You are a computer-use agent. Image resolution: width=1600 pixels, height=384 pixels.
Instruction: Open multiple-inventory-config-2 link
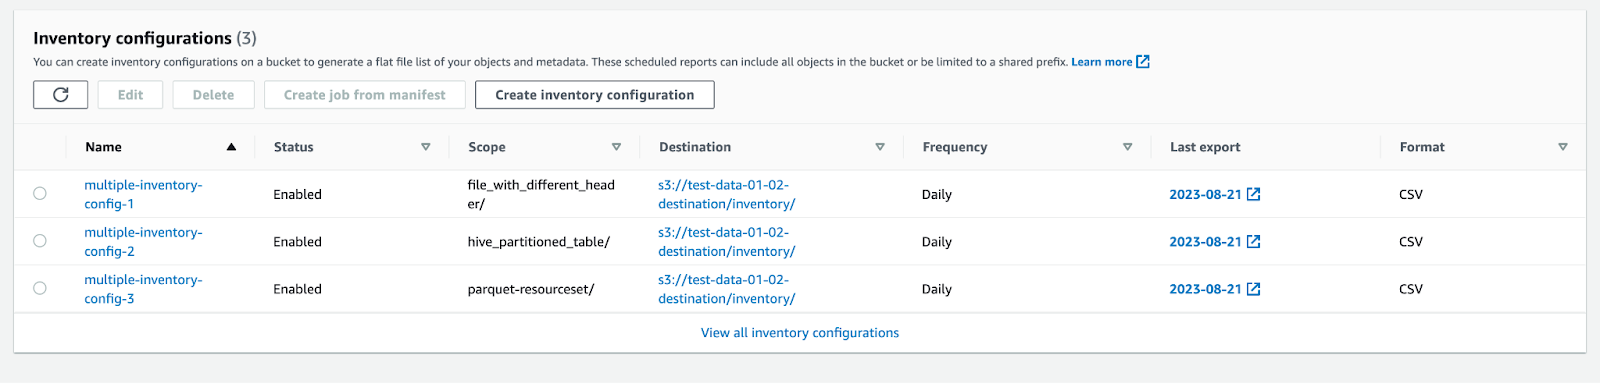click(143, 242)
